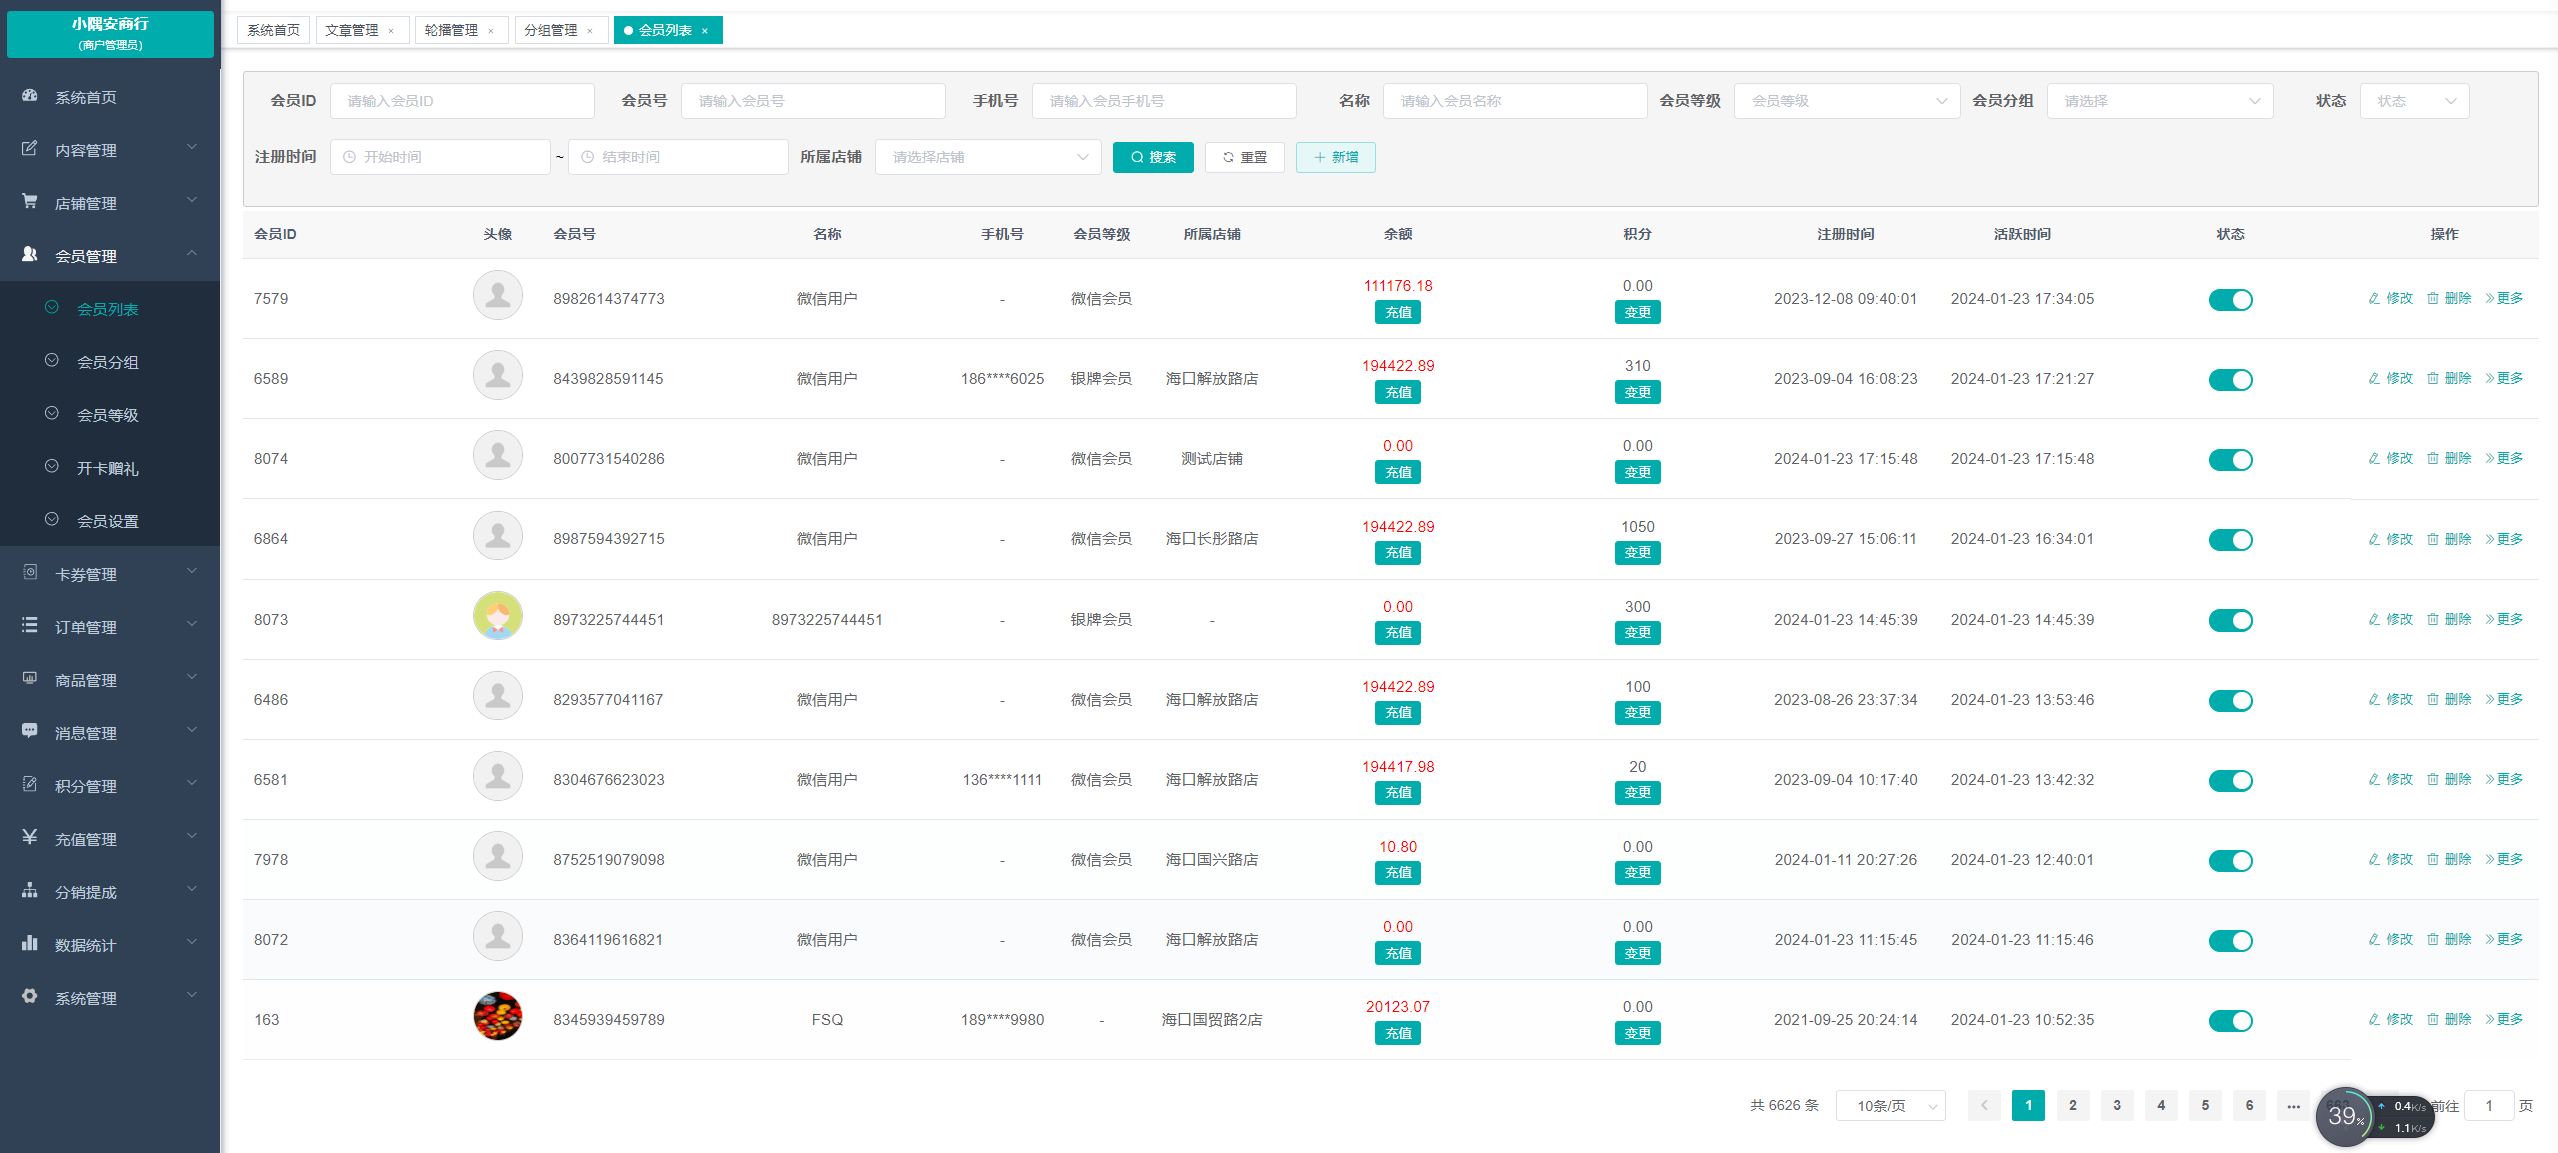Toggle status switch for member 163
The image size is (2558, 1153).
[2230, 1021]
